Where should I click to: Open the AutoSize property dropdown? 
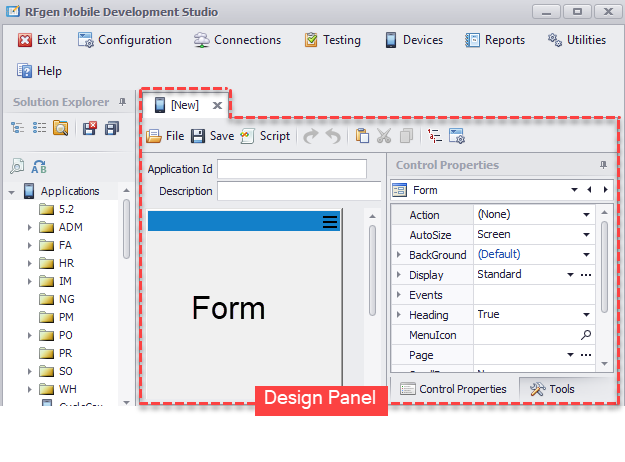tap(586, 235)
